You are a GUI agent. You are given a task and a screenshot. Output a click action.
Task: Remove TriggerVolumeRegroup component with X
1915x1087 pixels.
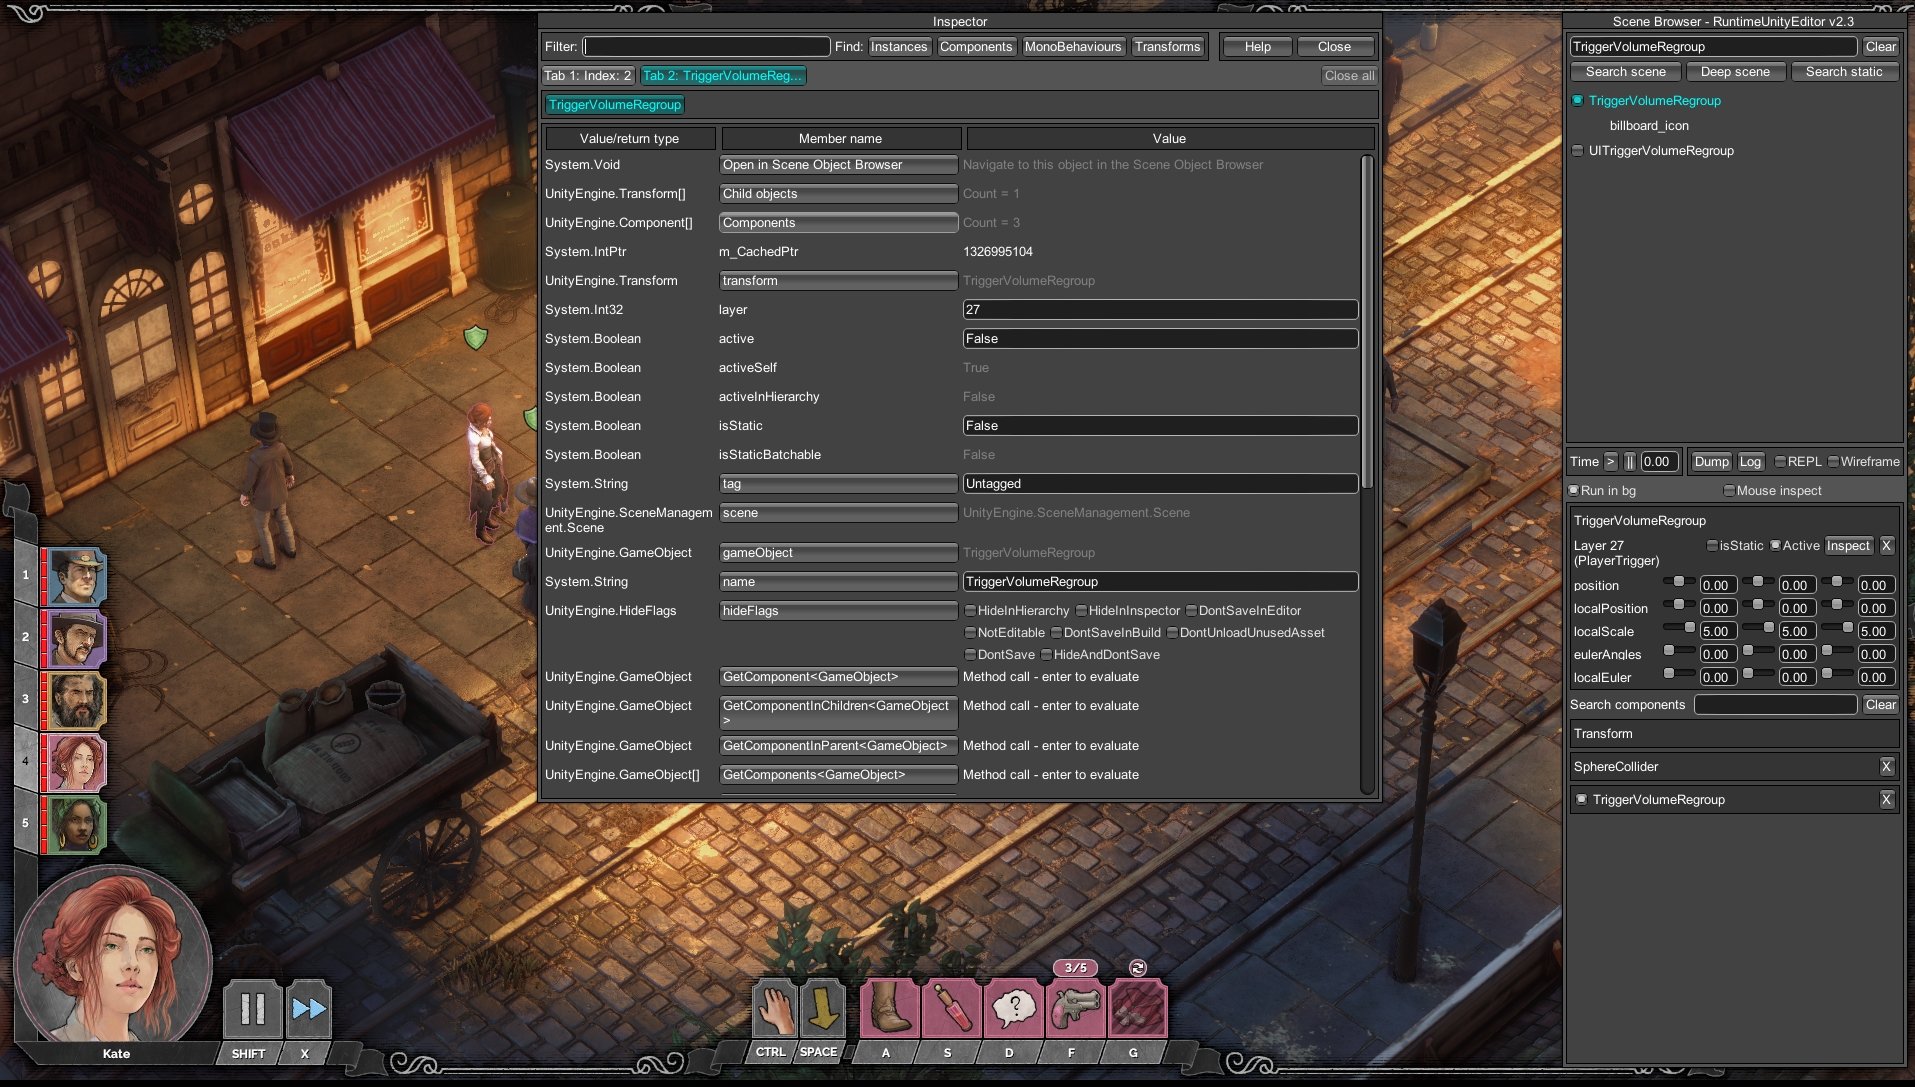coord(1886,800)
